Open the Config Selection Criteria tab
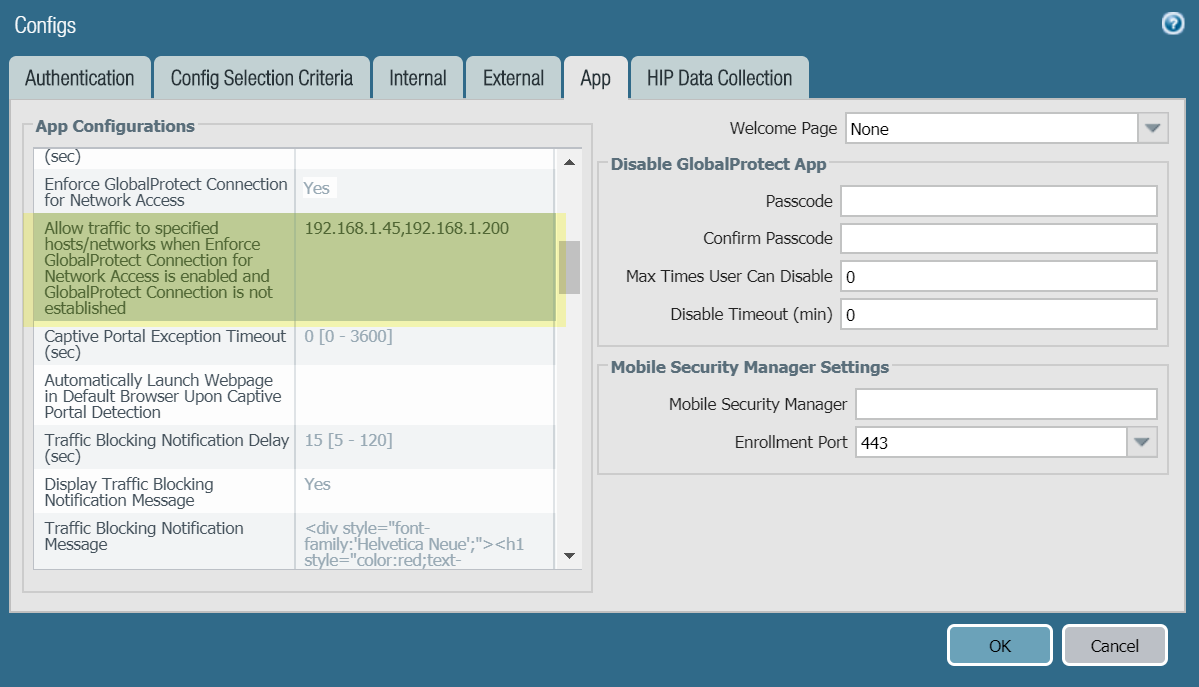Screen dimensions: 1199x687 [261, 78]
